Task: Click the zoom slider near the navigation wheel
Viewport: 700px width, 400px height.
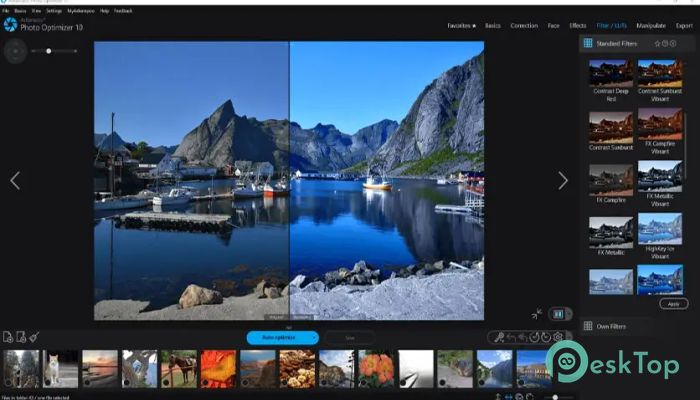Action: point(54,51)
